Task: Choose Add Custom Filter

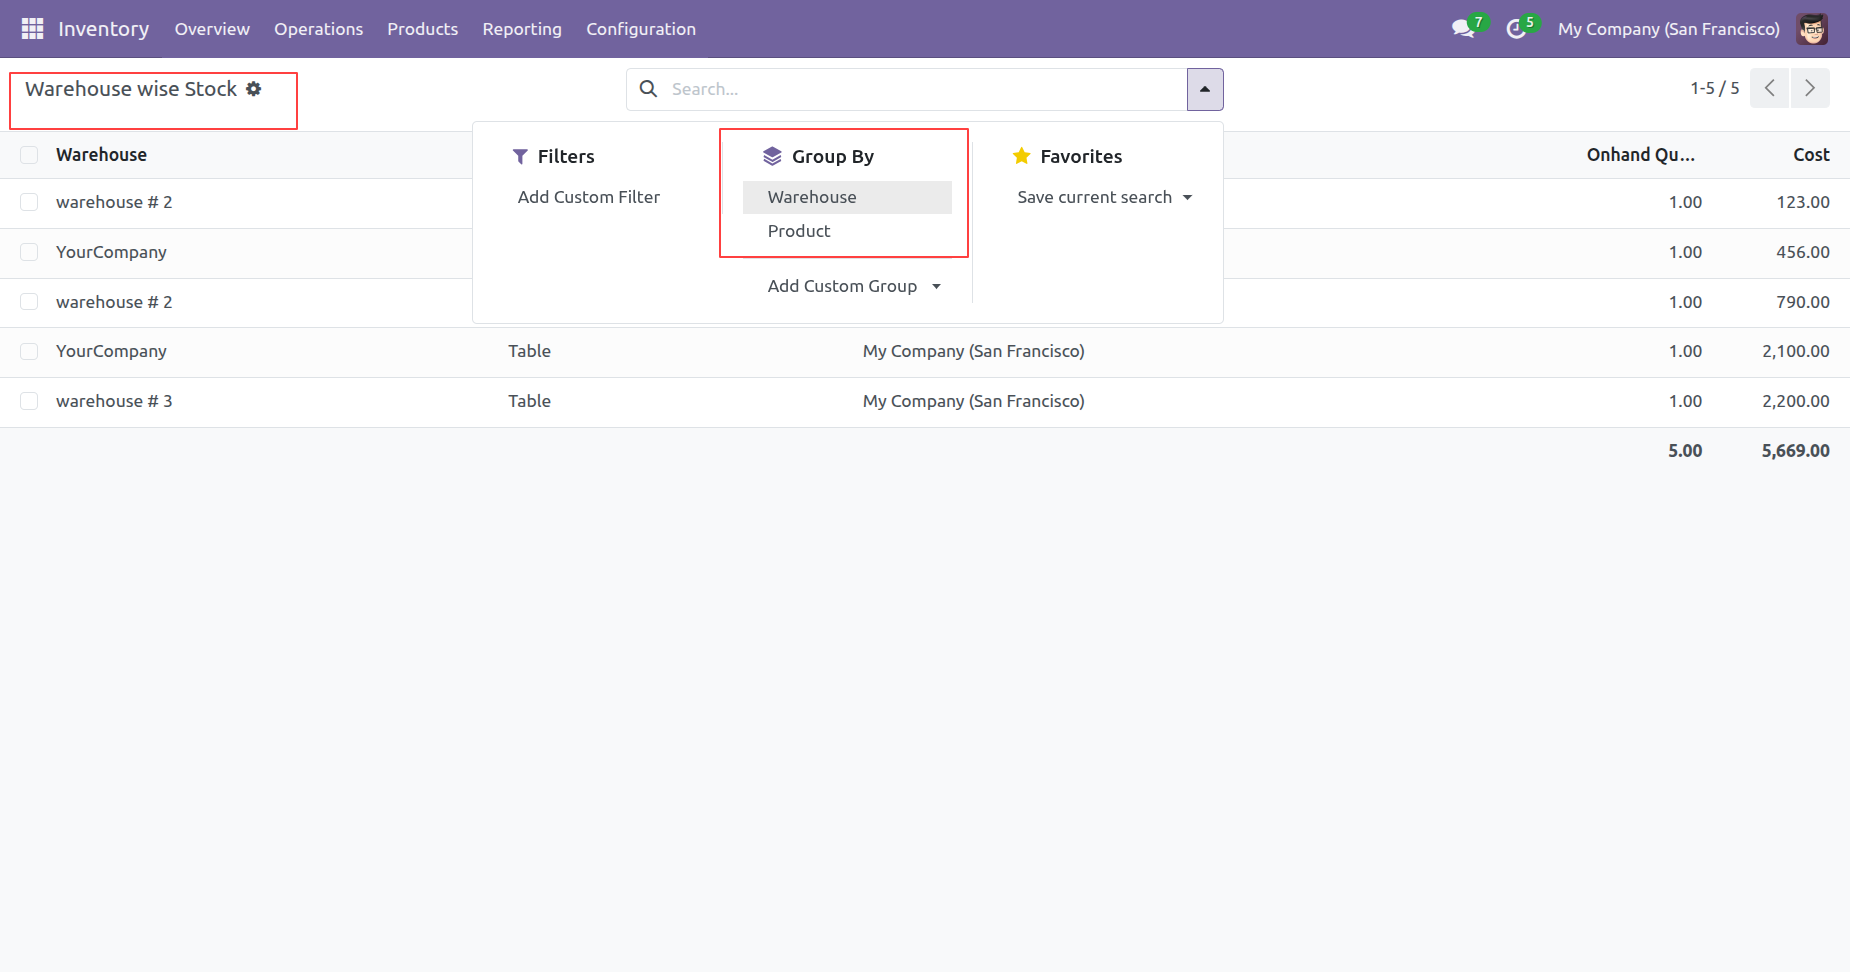Action: [589, 197]
